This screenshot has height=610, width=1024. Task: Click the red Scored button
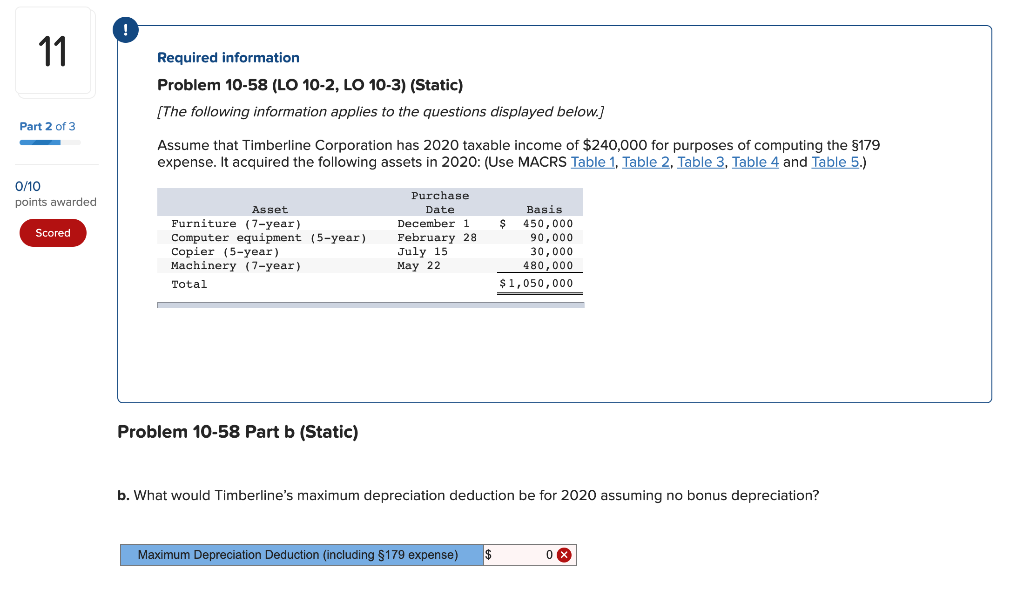53,233
